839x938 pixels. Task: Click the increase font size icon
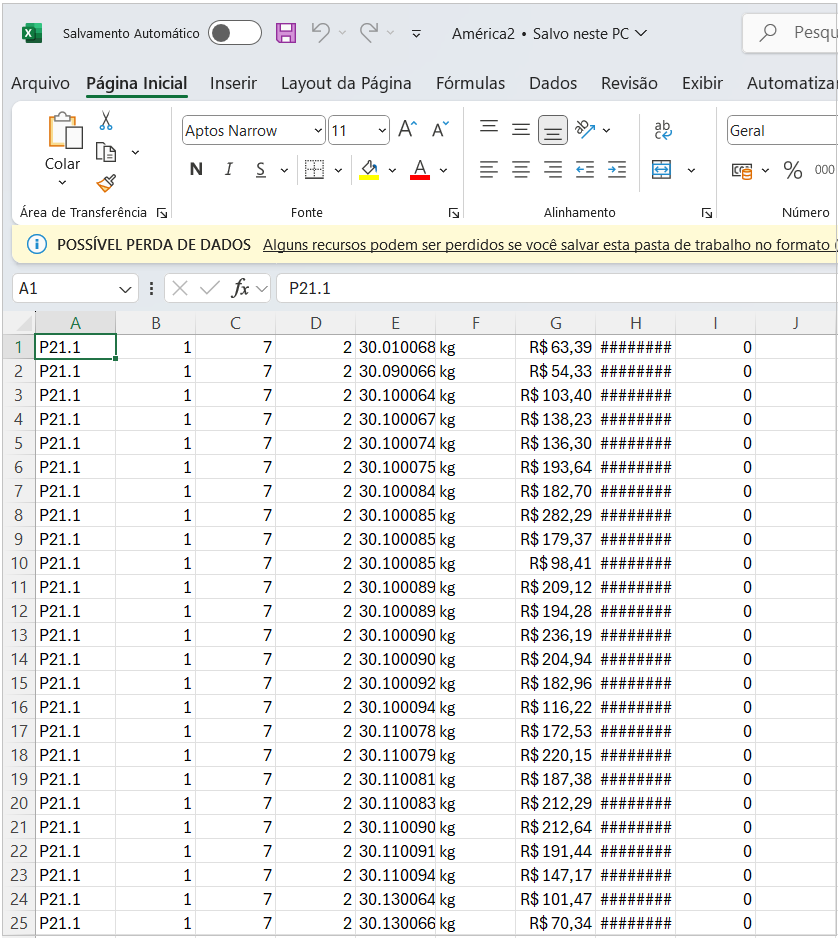point(407,130)
